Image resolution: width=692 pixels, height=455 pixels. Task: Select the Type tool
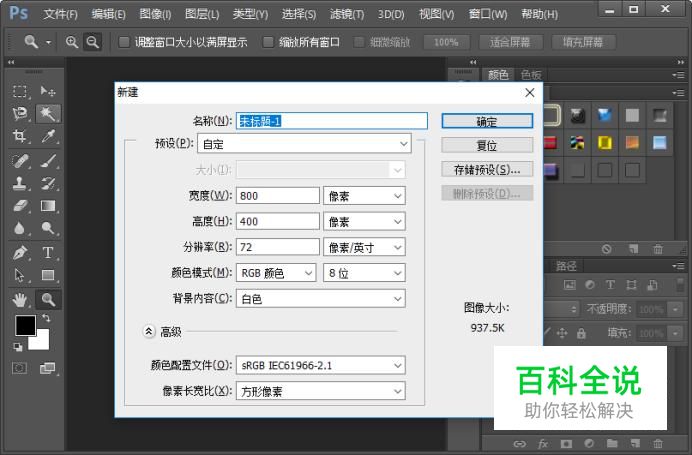point(48,253)
